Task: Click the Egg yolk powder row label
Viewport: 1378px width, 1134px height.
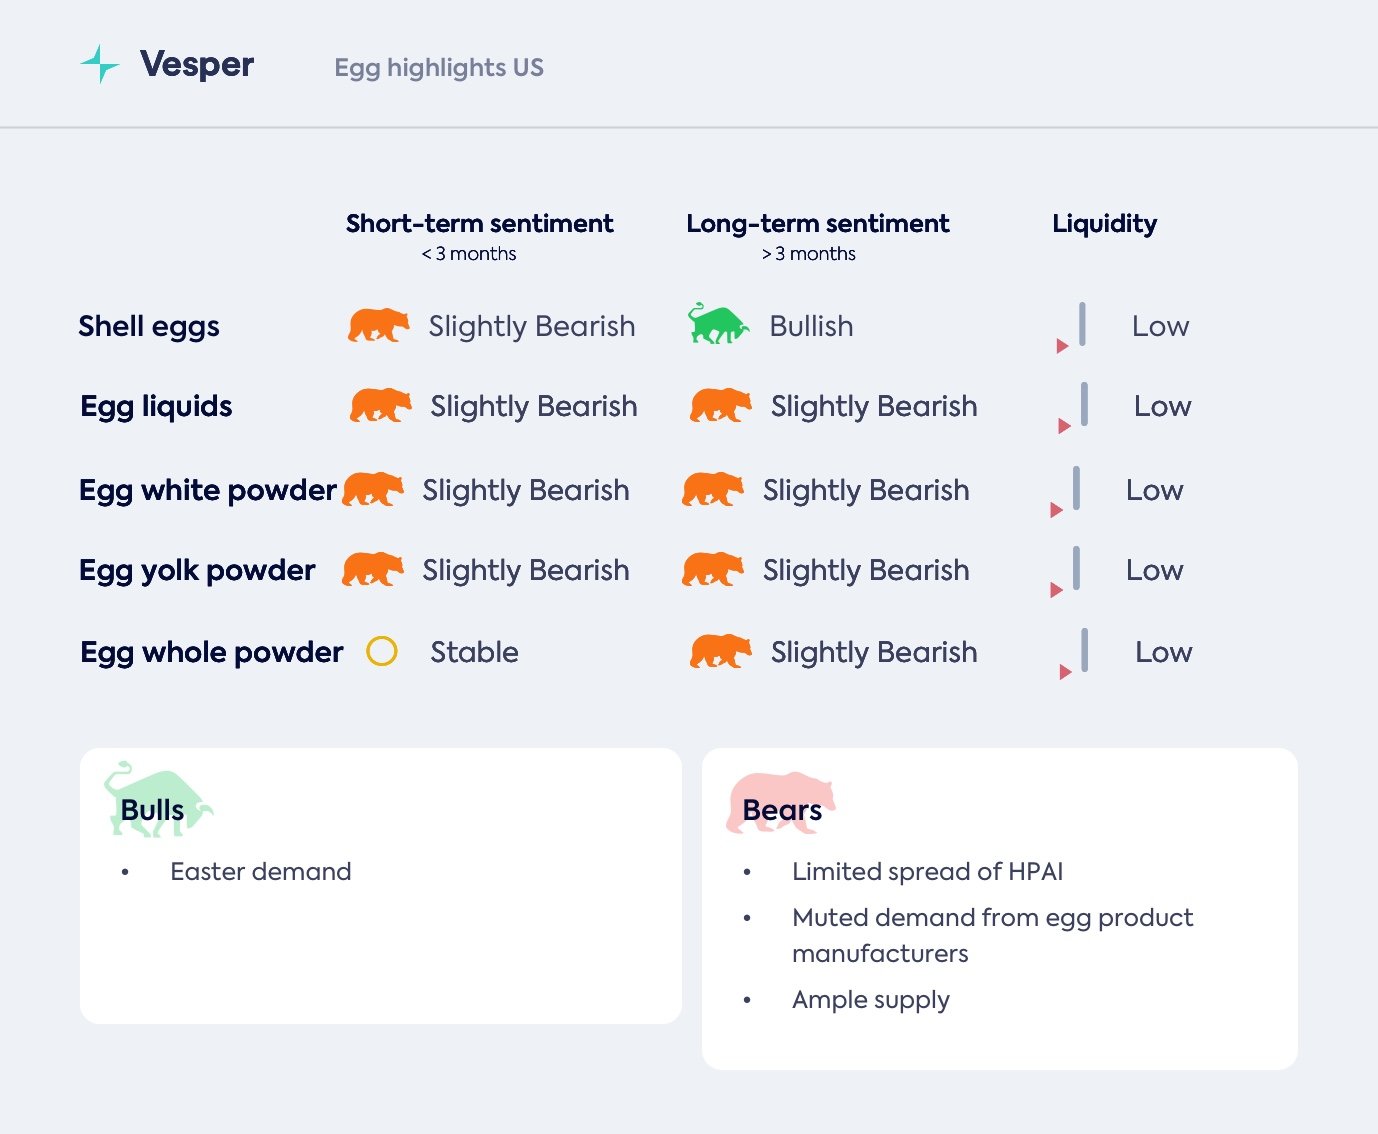Action: point(197,570)
